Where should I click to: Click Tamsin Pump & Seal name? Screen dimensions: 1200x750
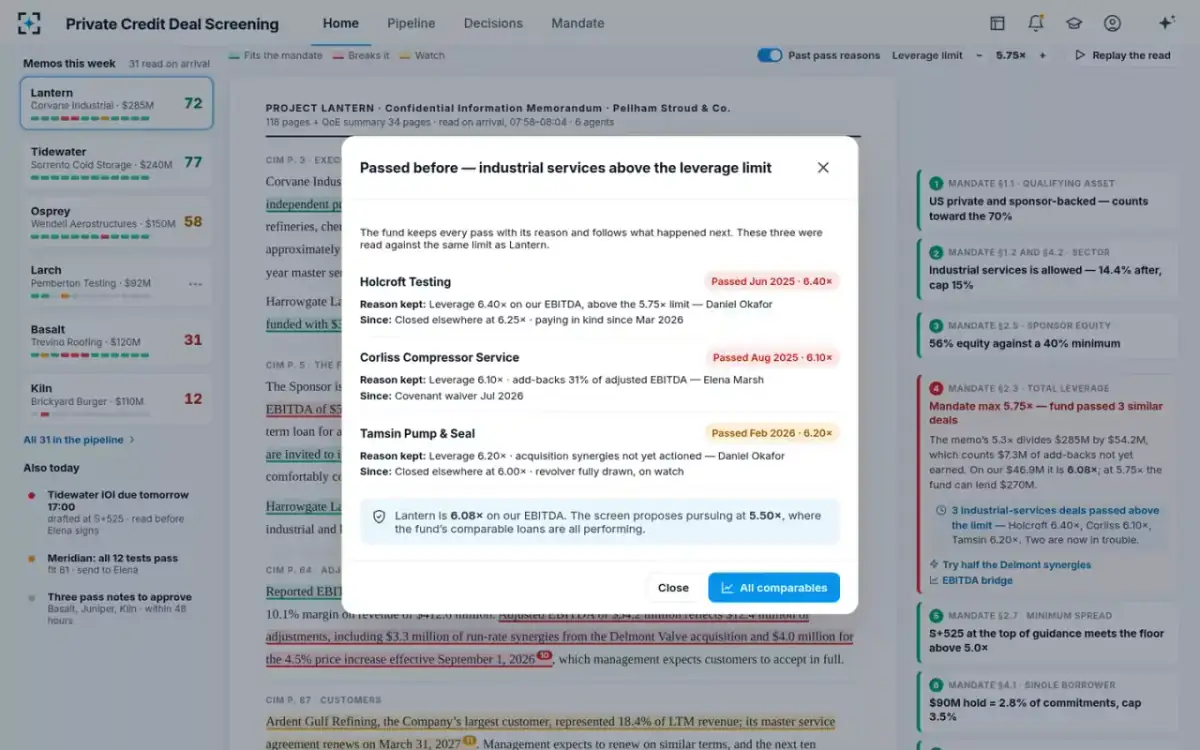tap(417, 434)
